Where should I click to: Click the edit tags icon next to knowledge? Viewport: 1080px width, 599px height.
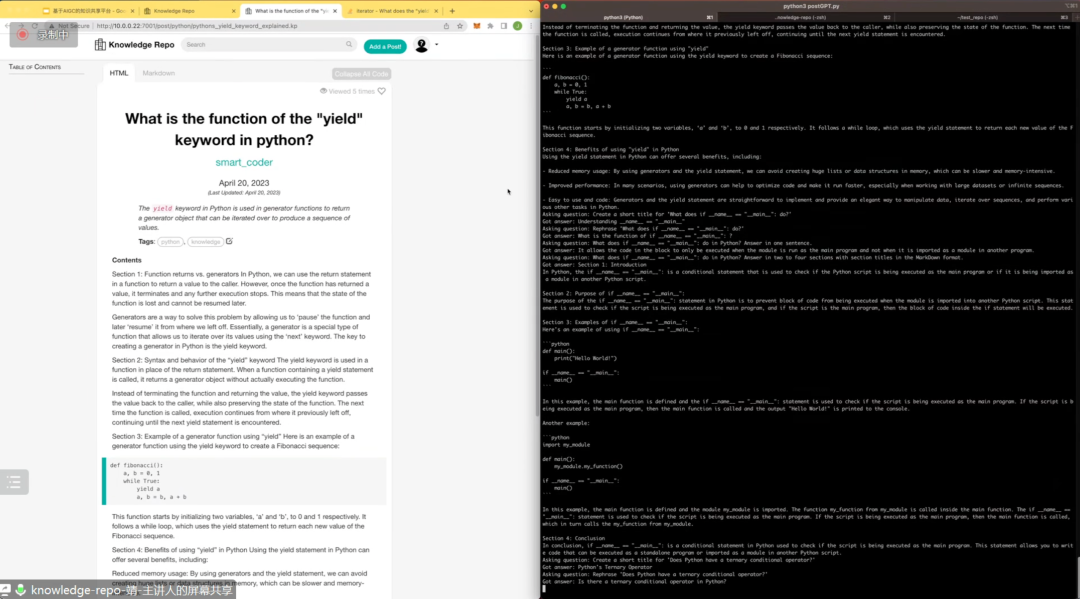[229, 241]
